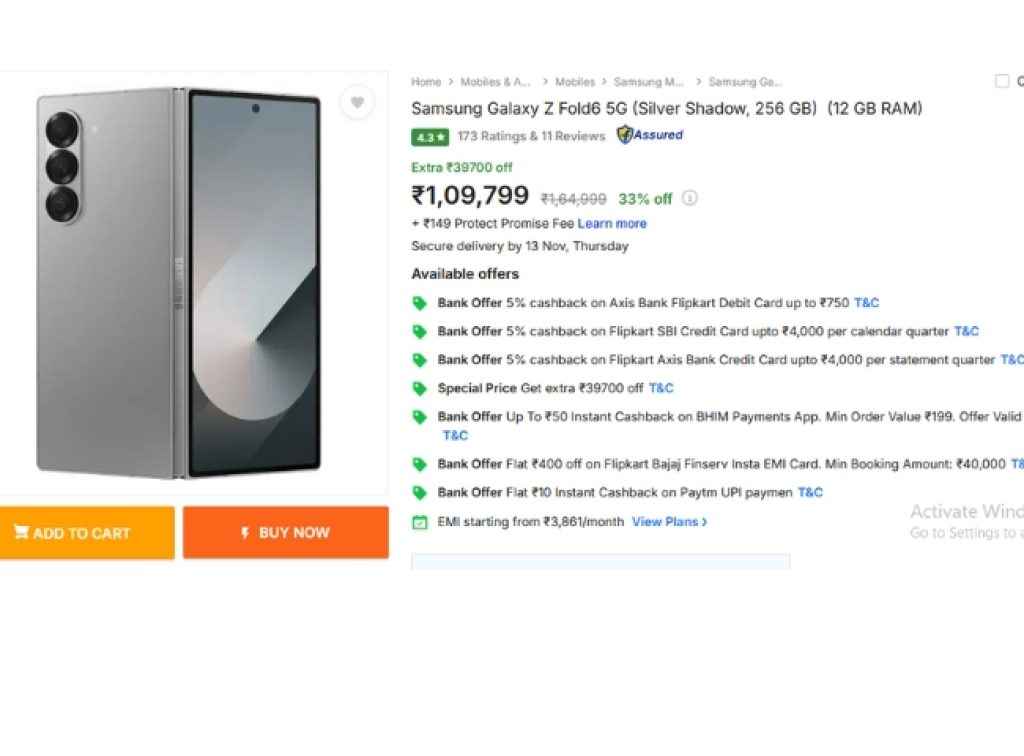Click the offer tag icon for Axis Debit Card
The height and width of the screenshot is (756, 1024).
[x=420, y=303]
